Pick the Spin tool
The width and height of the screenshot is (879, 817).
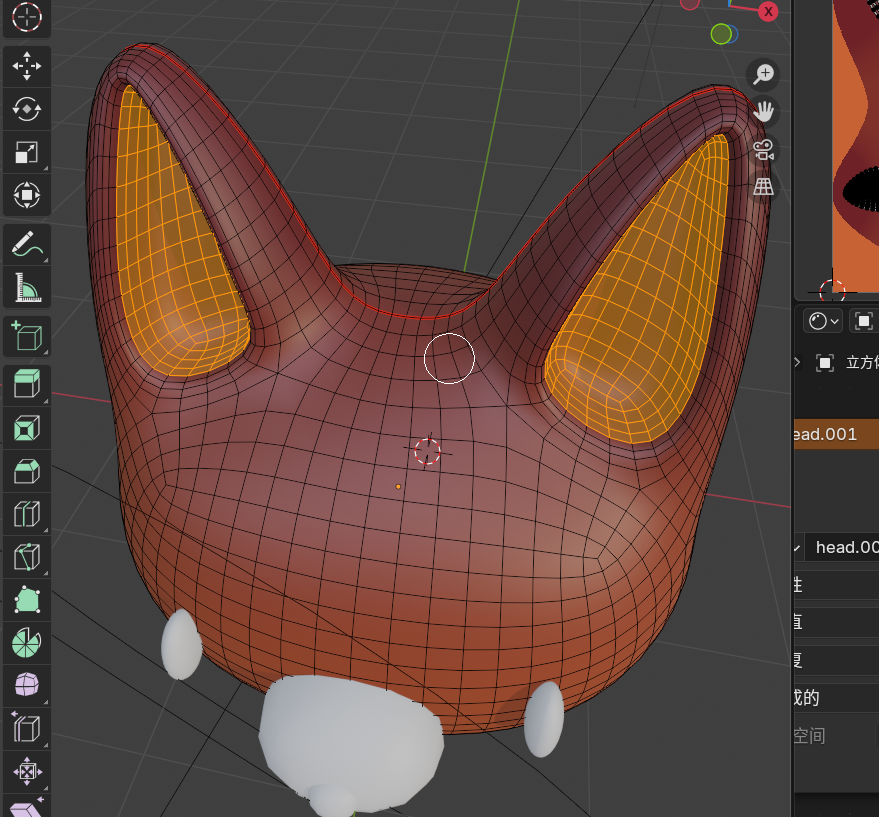(27, 642)
